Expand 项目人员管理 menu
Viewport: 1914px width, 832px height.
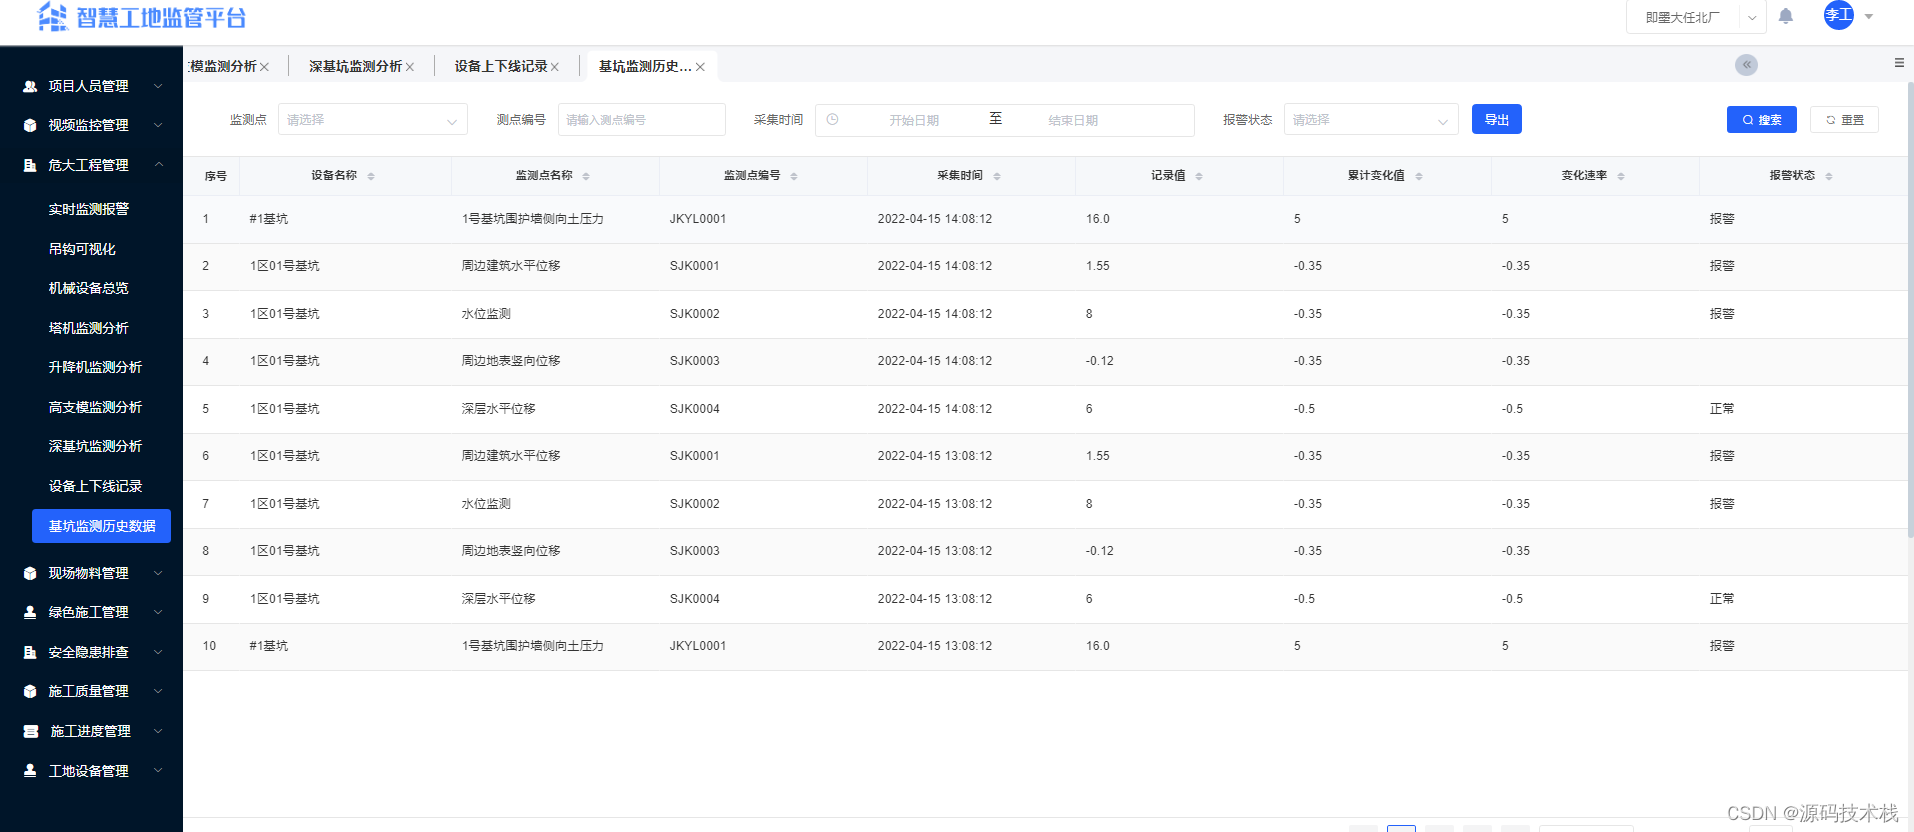158,86
